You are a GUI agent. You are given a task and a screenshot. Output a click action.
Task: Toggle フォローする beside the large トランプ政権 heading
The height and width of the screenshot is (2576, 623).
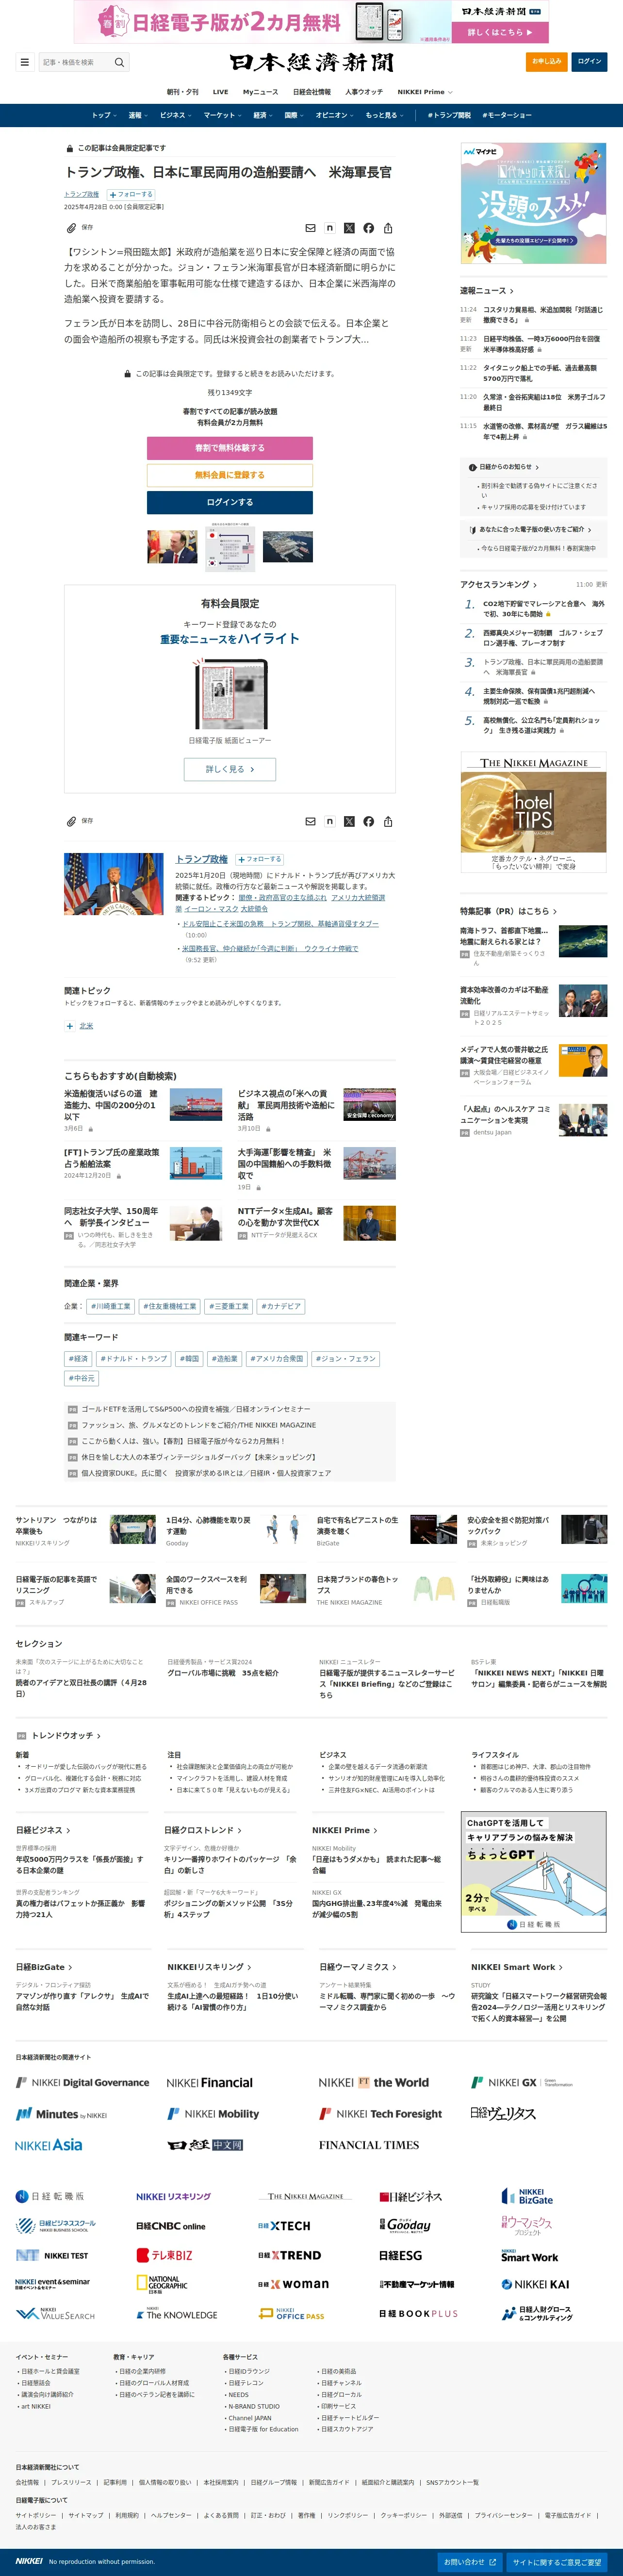[x=259, y=859]
